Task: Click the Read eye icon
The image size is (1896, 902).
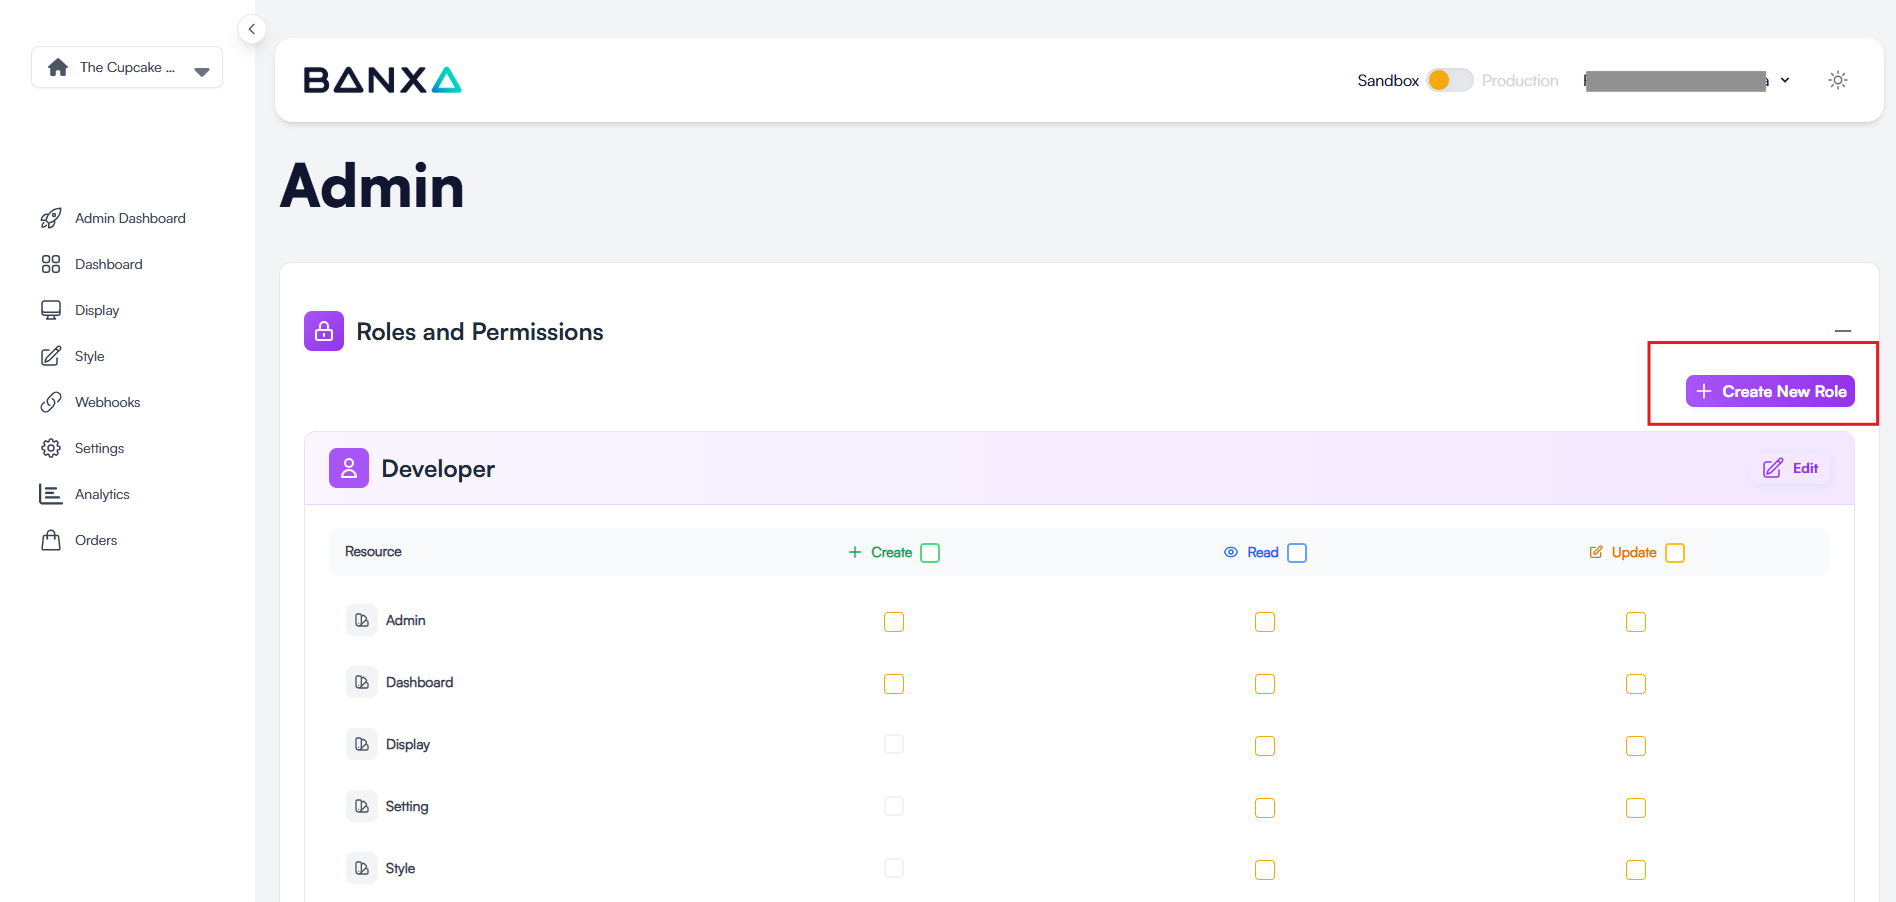Action: (x=1231, y=552)
